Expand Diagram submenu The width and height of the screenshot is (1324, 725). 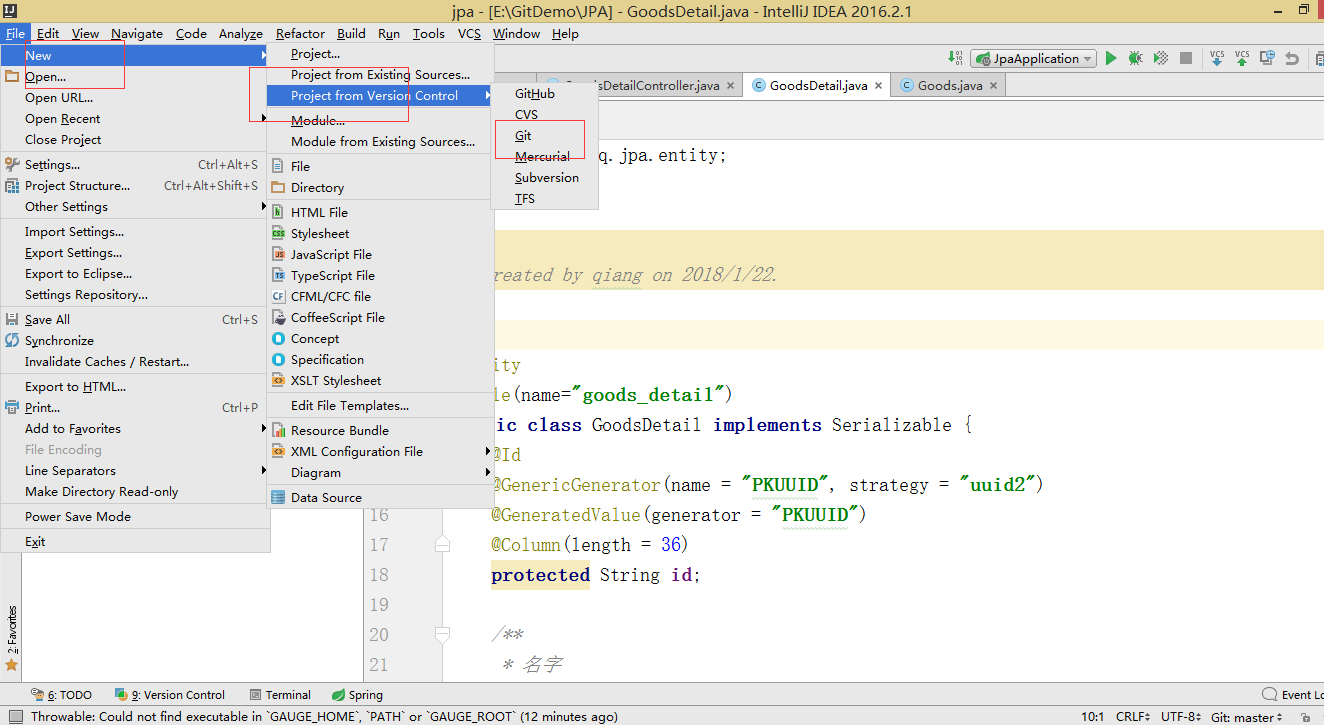(x=380, y=473)
